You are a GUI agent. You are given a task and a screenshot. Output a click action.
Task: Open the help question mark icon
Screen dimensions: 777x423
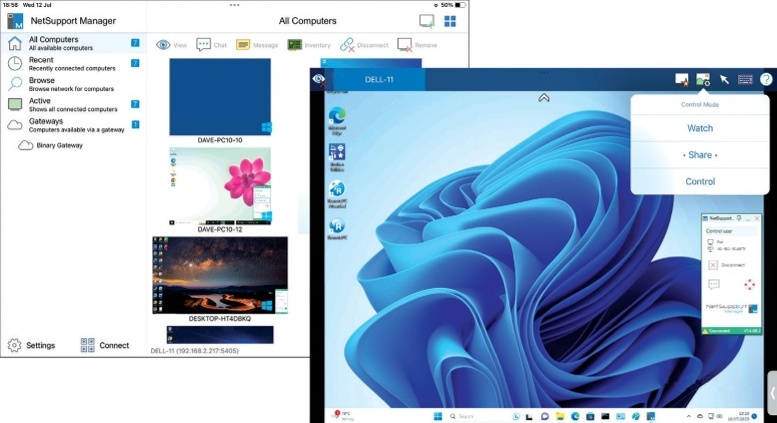(766, 79)
